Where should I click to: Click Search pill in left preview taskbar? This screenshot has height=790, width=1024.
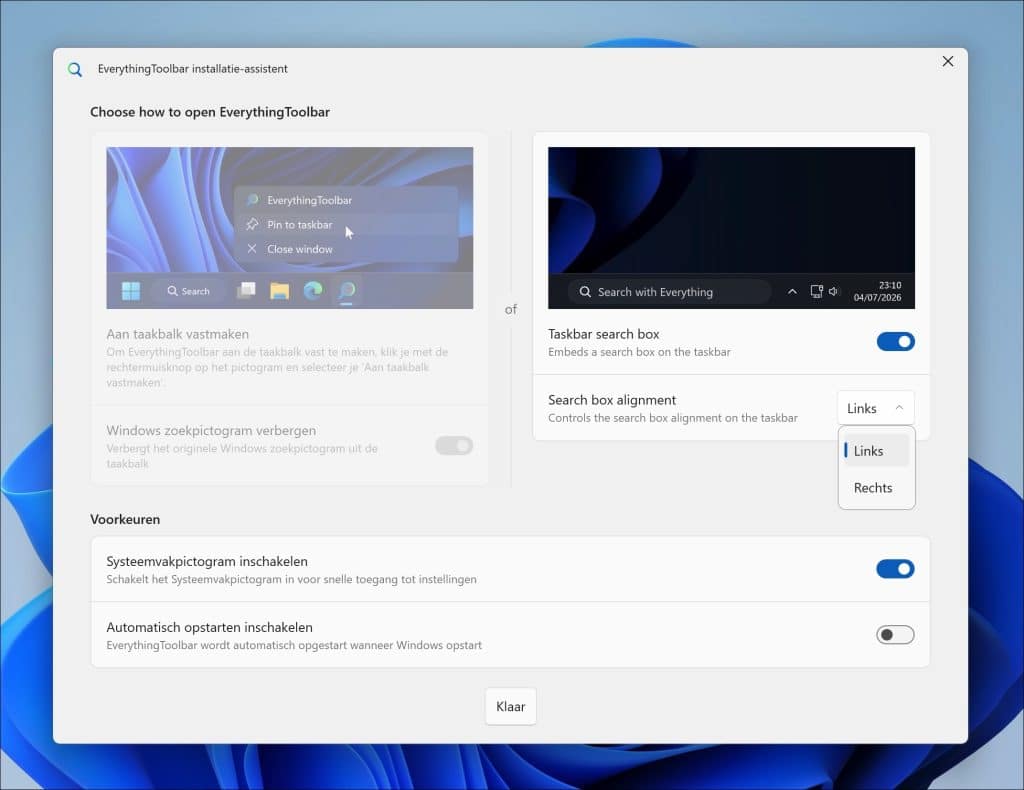click(188, 291)
